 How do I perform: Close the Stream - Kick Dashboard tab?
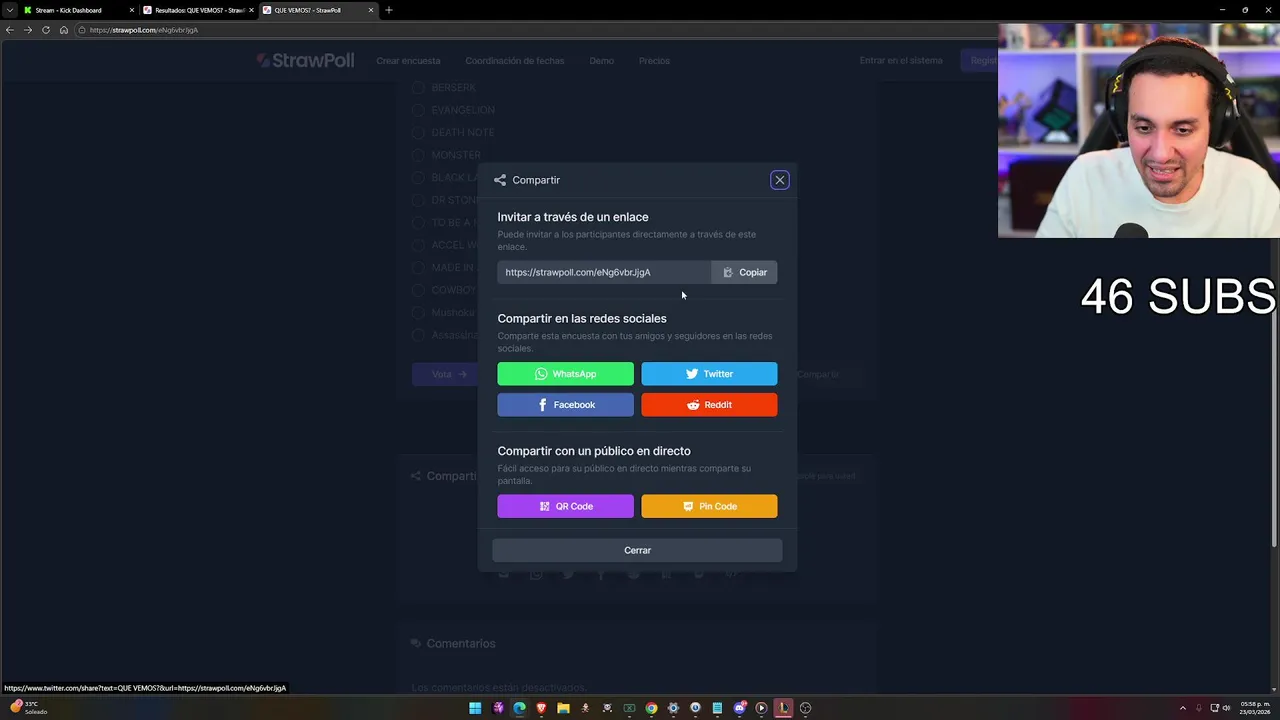tap(131, 10)
